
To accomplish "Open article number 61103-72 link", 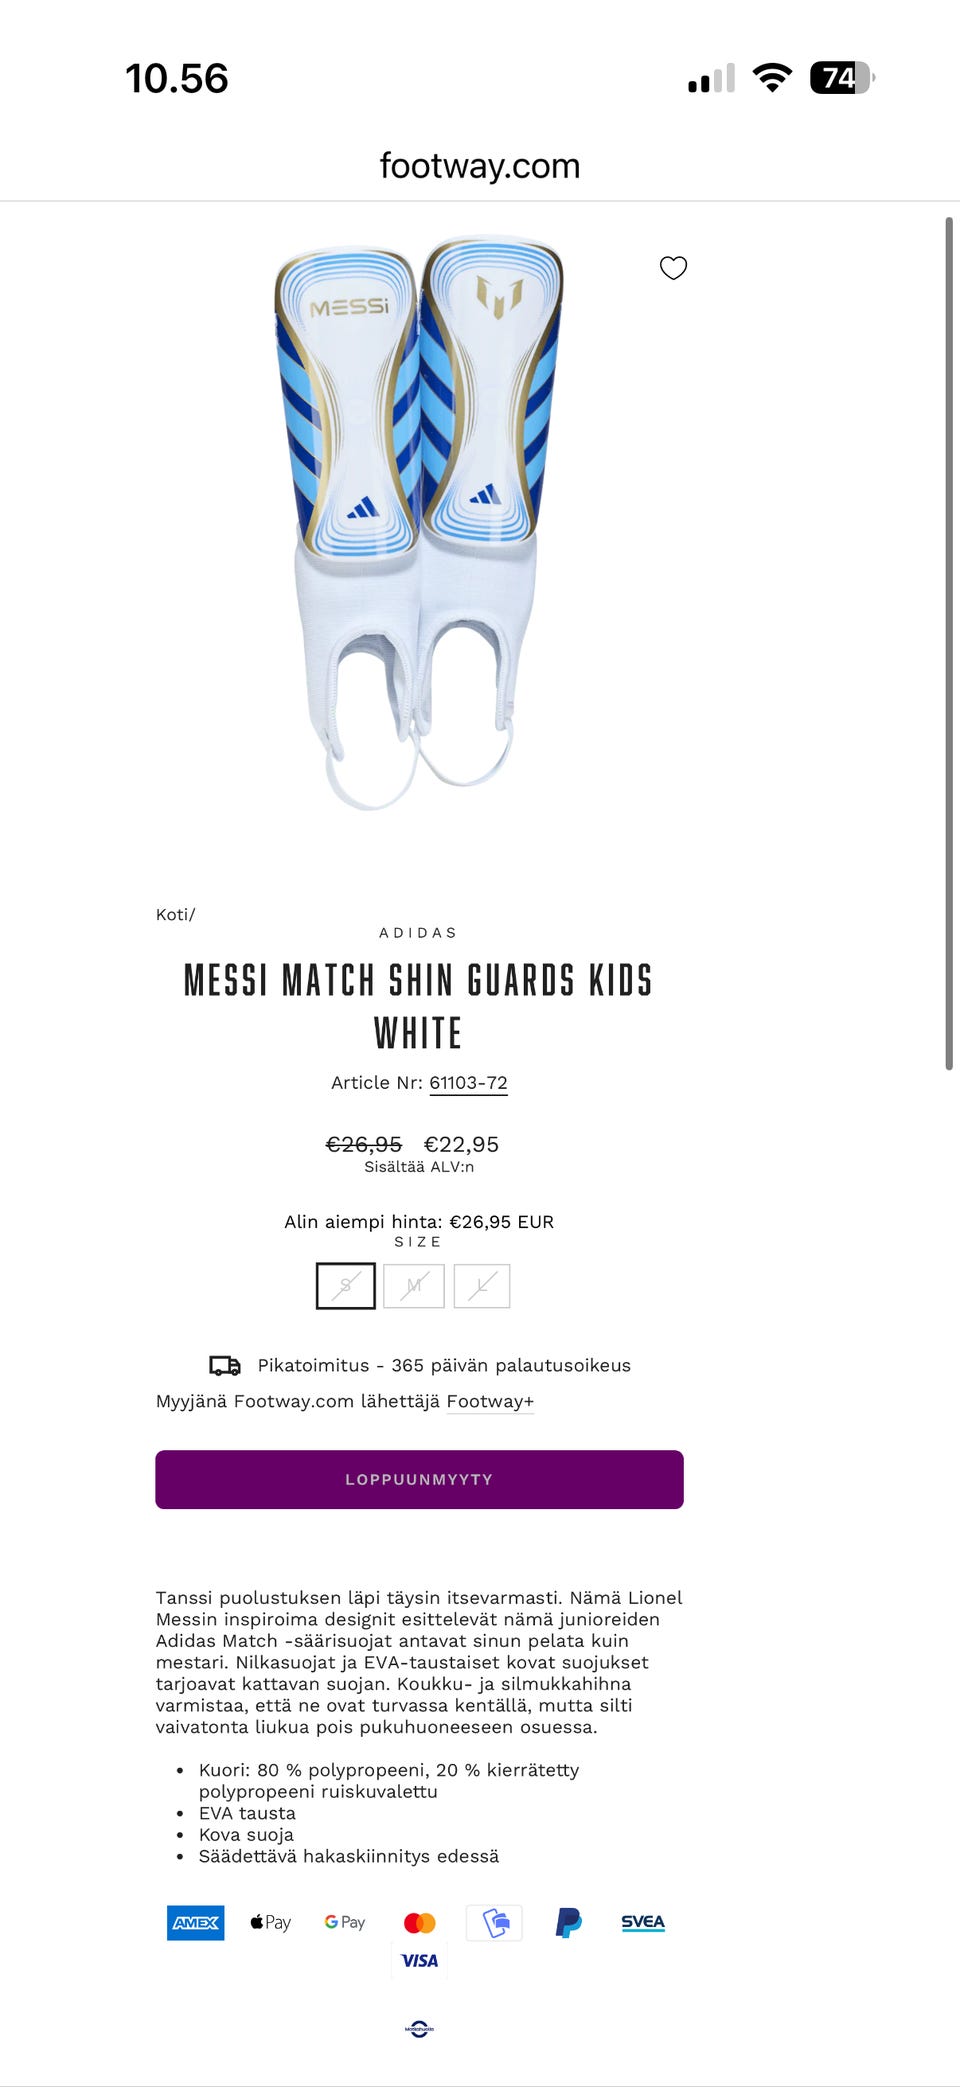I will [x=468, y=1083].
